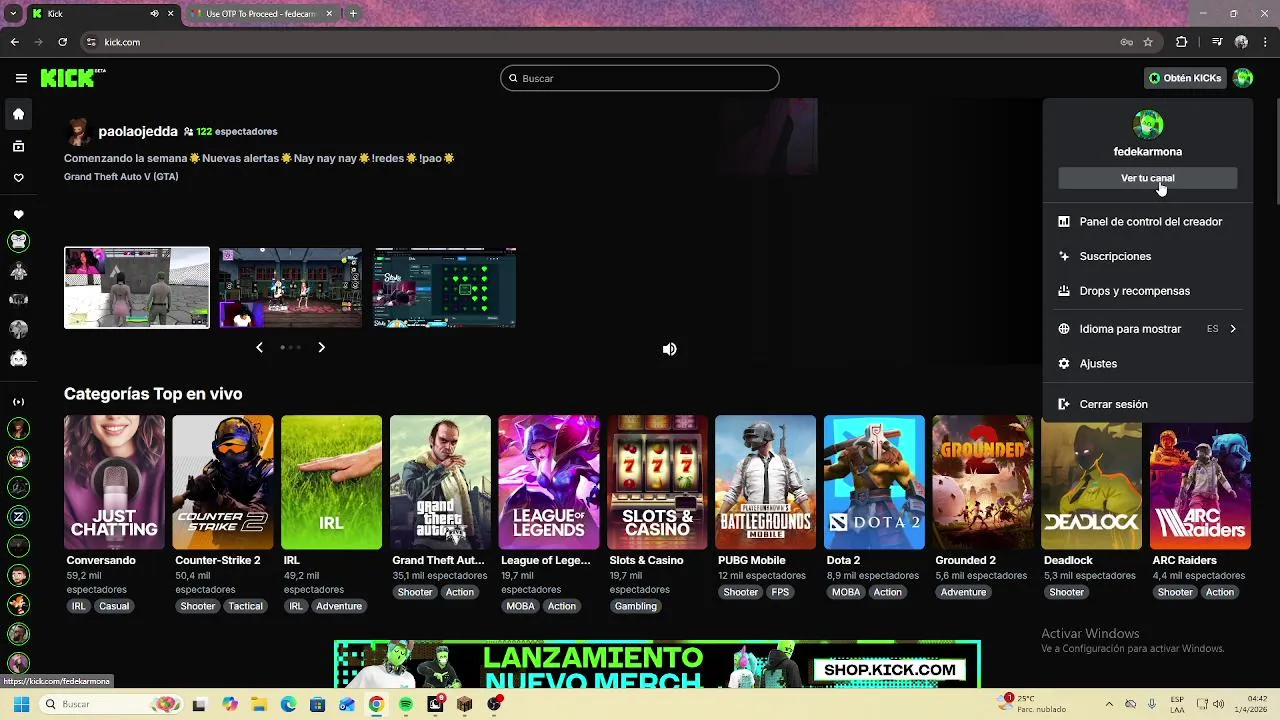
Task: Open a new browser tab with the plus button
Action: coord(353,14)
